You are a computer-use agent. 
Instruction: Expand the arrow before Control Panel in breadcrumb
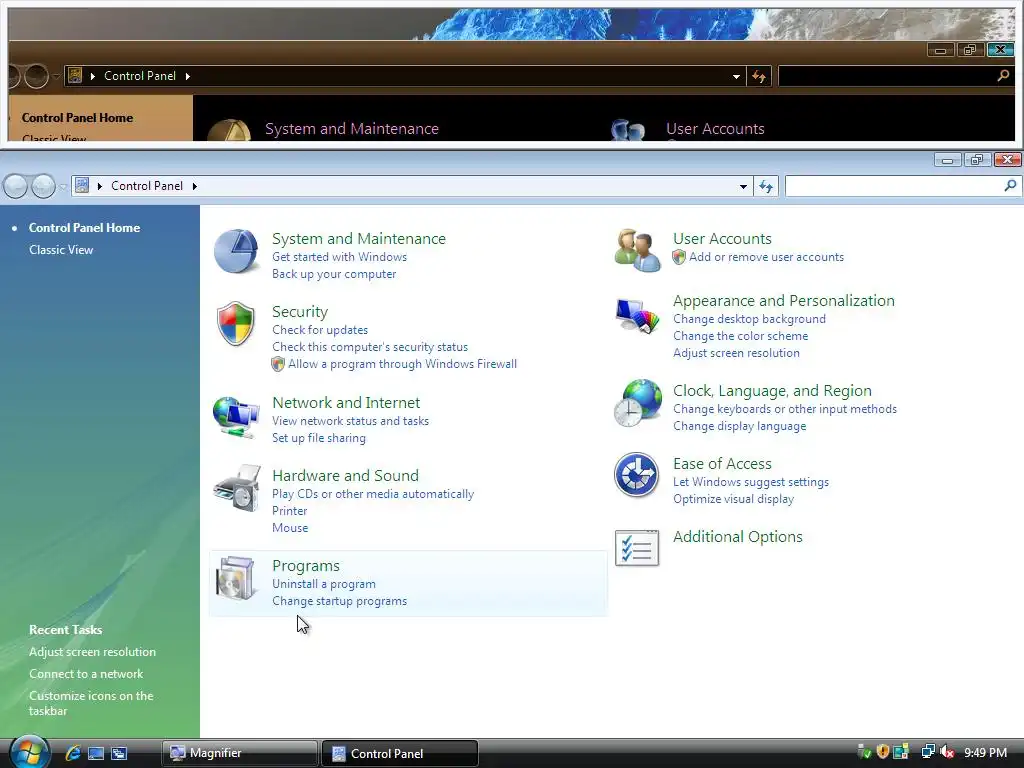[x=100, y=186]
